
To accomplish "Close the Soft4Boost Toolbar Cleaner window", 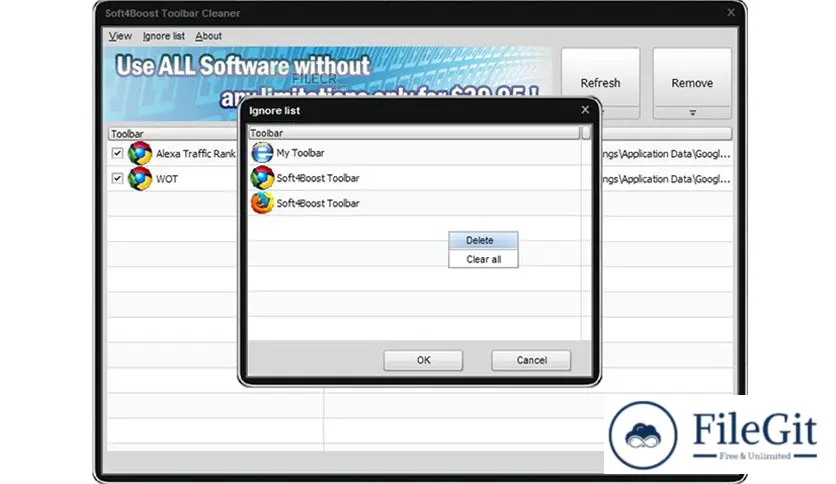I will (731, 12).
